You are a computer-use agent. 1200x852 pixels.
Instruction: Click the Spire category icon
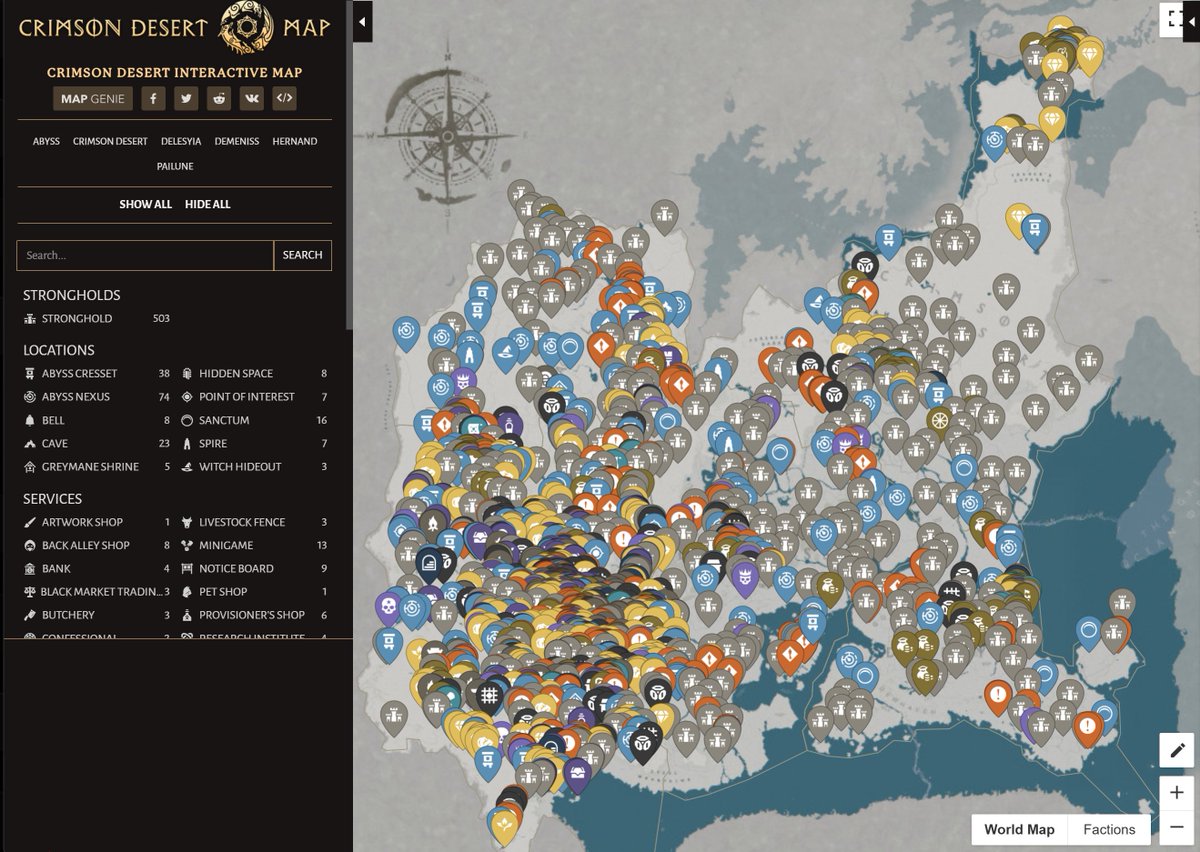tap(187, 444)
